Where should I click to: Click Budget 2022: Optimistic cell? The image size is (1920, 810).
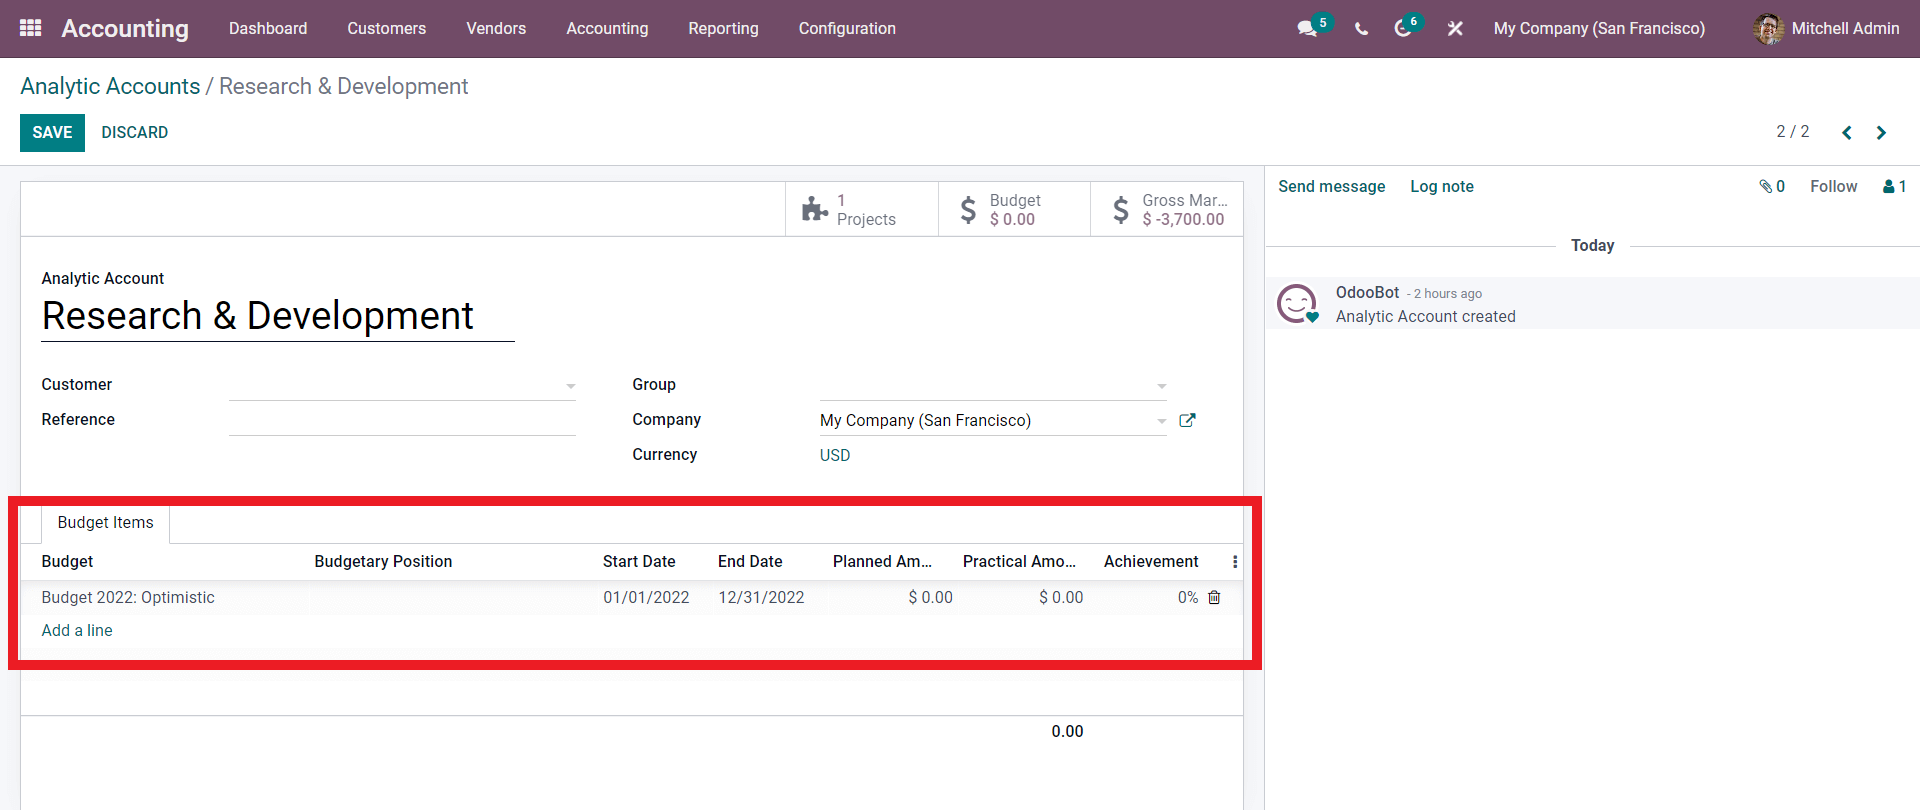[128, 598]
